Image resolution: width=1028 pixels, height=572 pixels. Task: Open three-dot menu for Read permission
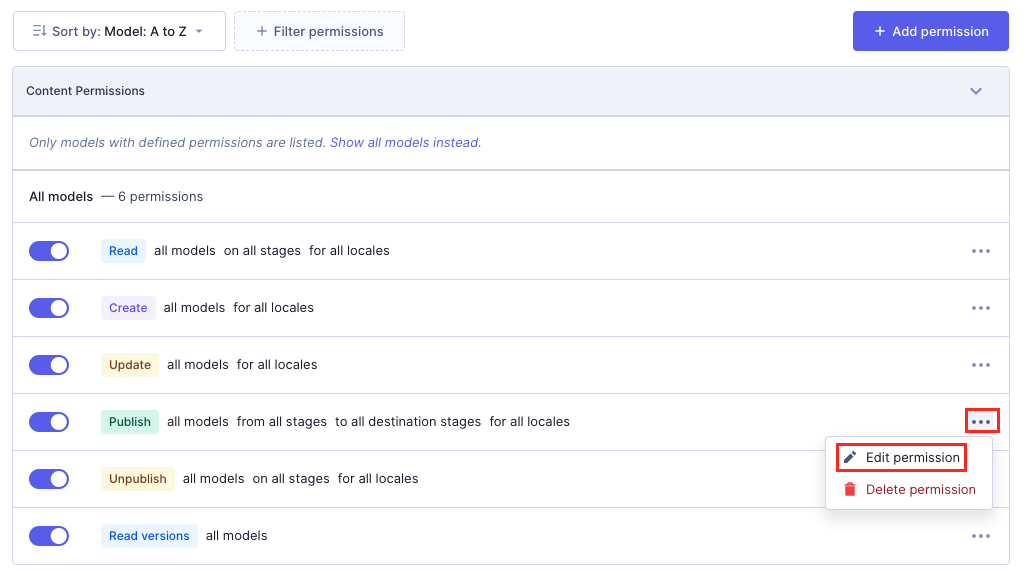980,251
